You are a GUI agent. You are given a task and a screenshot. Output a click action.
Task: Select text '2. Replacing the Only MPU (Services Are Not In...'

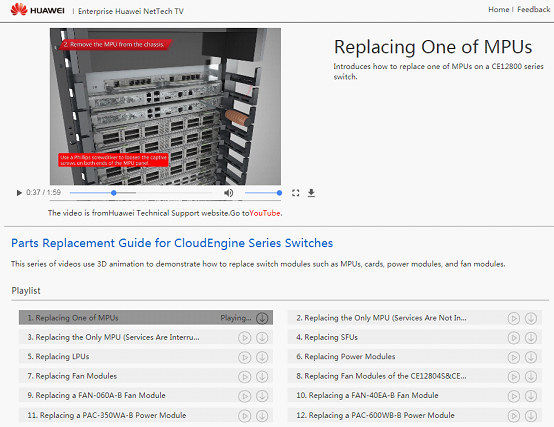point(381,318)
